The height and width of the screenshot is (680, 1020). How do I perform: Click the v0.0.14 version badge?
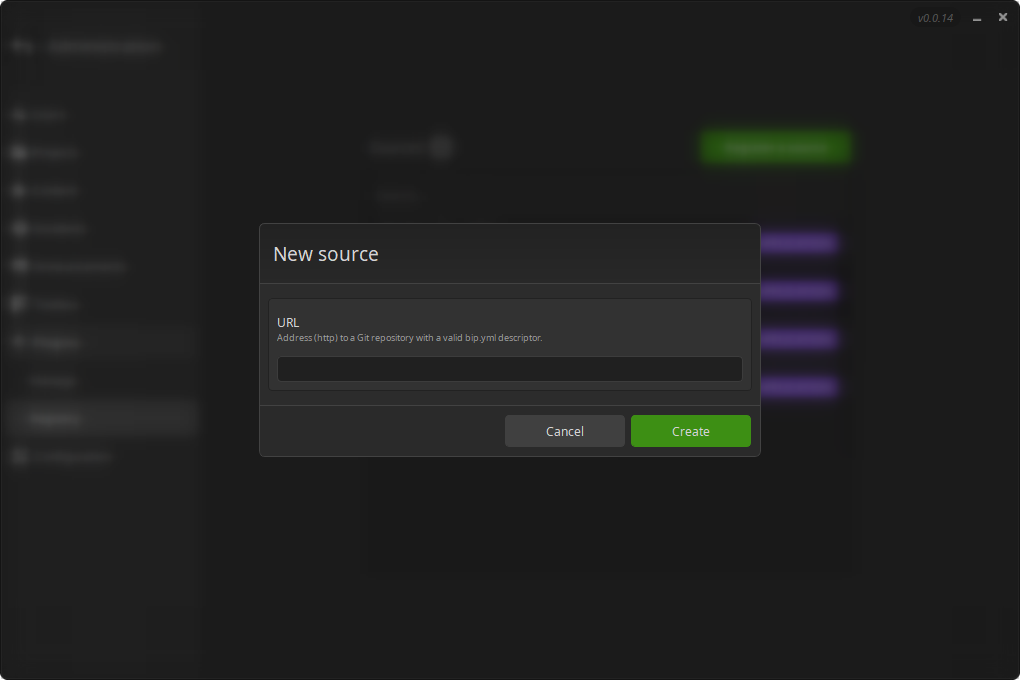935,18
